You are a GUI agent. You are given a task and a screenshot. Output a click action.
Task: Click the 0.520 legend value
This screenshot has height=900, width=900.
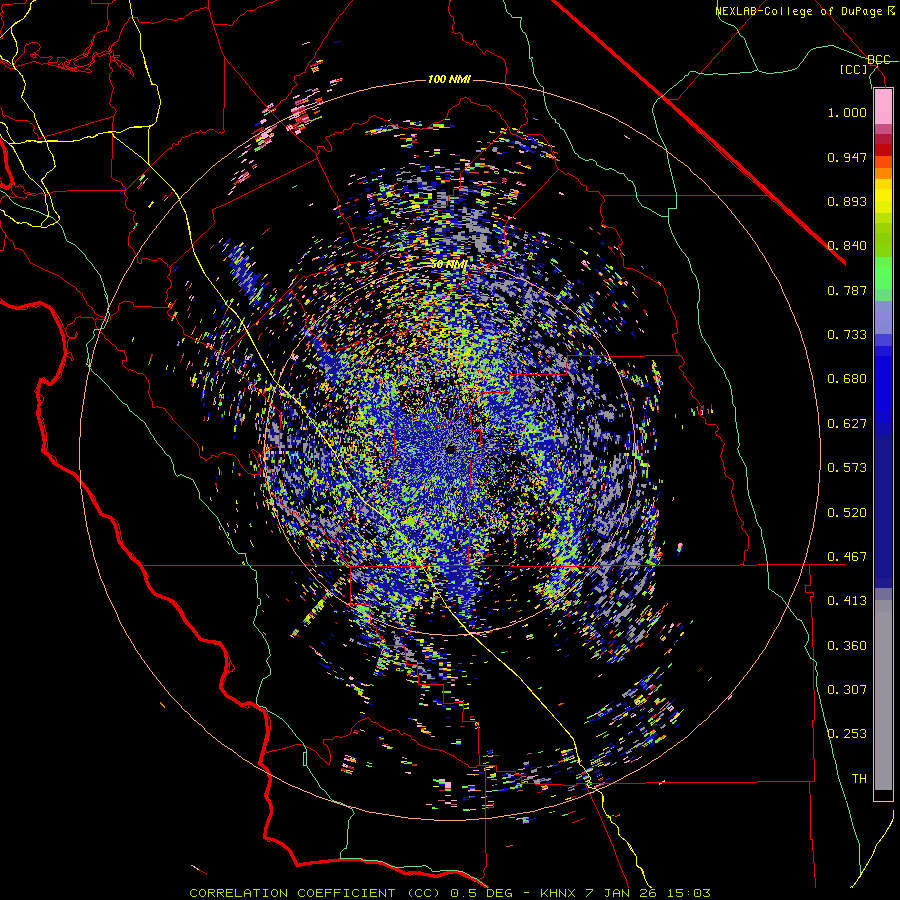847,513
